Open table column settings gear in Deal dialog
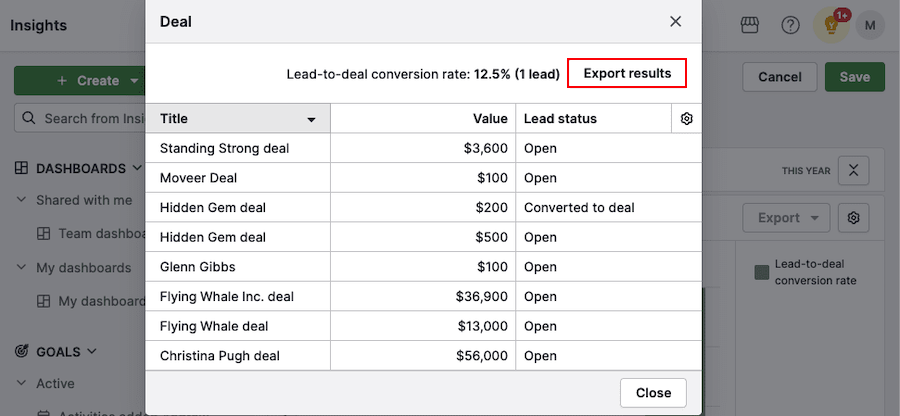 (x=686, y=118)
